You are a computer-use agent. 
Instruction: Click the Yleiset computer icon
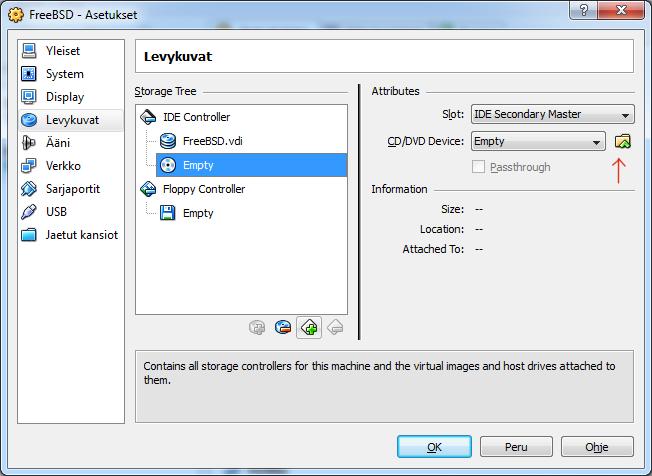click(29, 51)
